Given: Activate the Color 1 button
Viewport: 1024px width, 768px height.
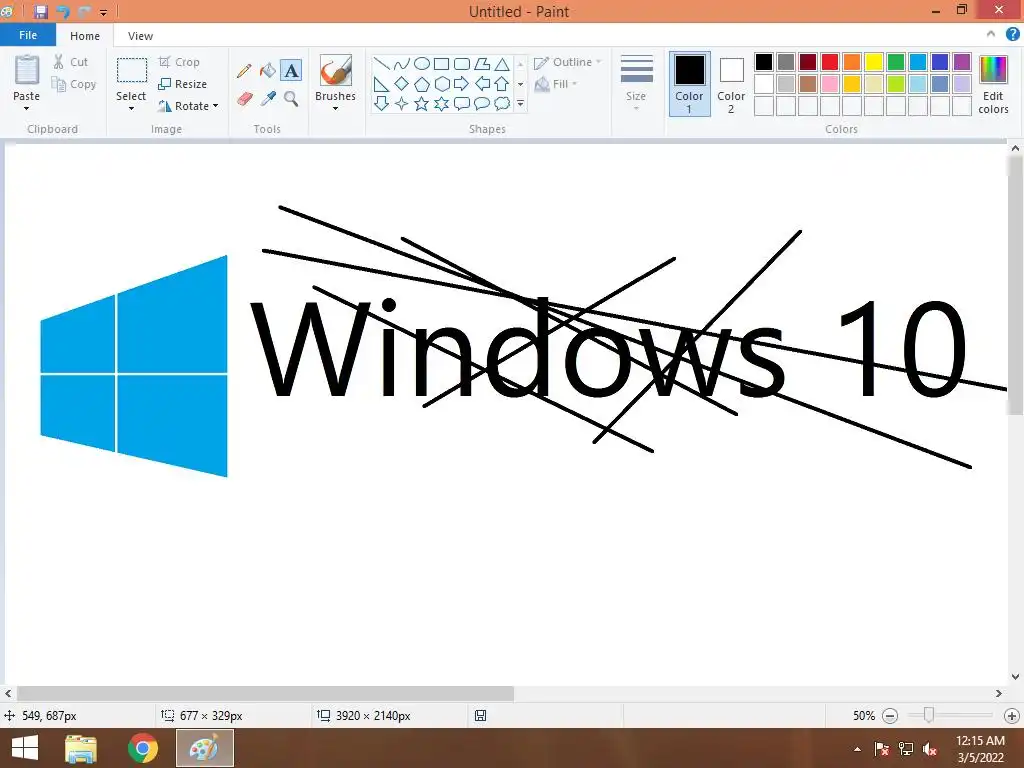Looking at the screenshot, I should [x=690, y=84].
